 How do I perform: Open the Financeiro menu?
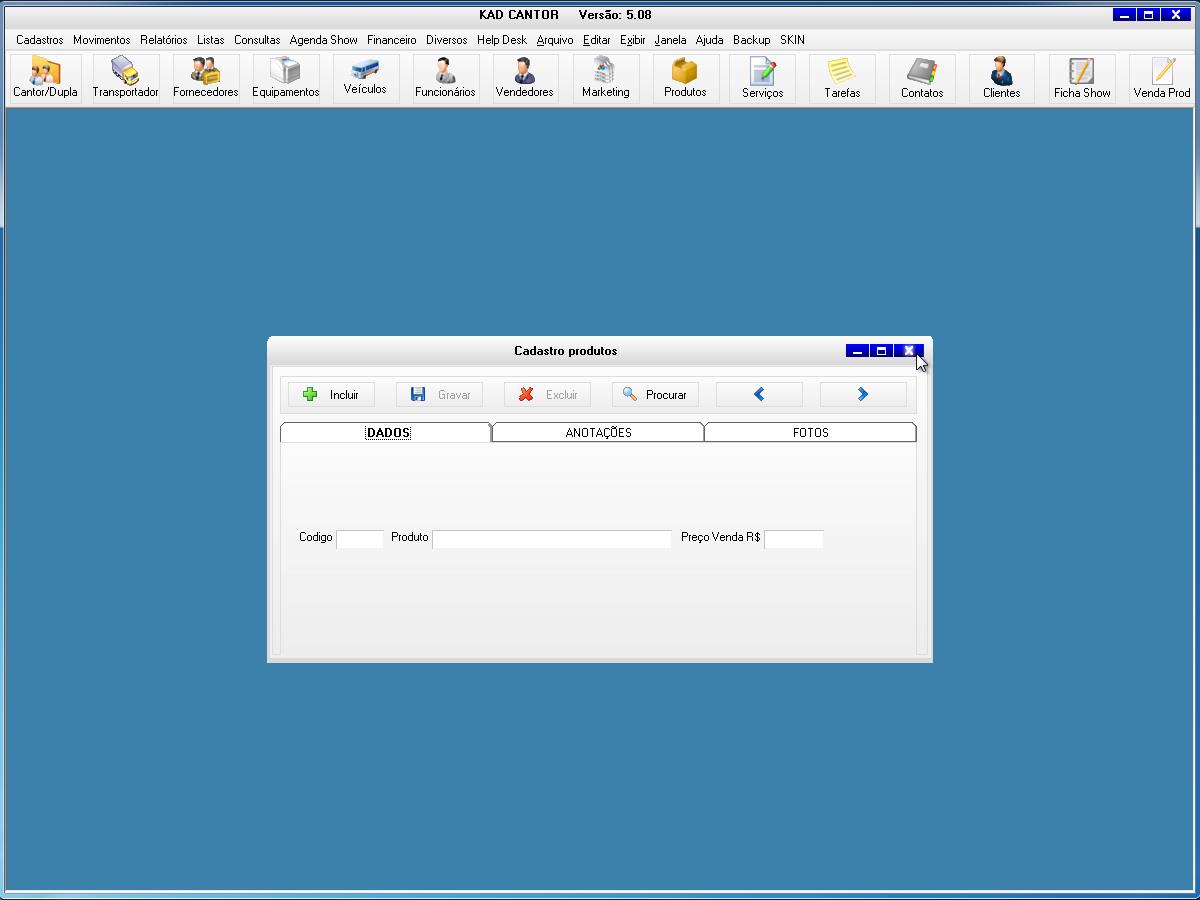391,40
